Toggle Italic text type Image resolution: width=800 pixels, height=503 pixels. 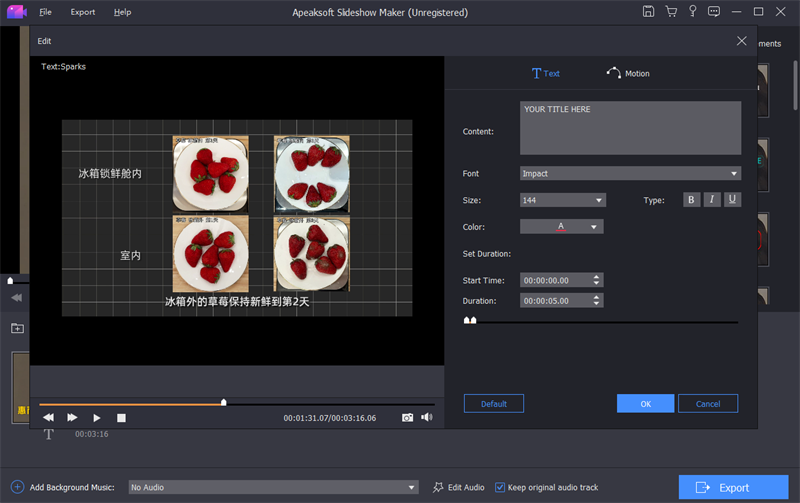[x=712, y=199]
